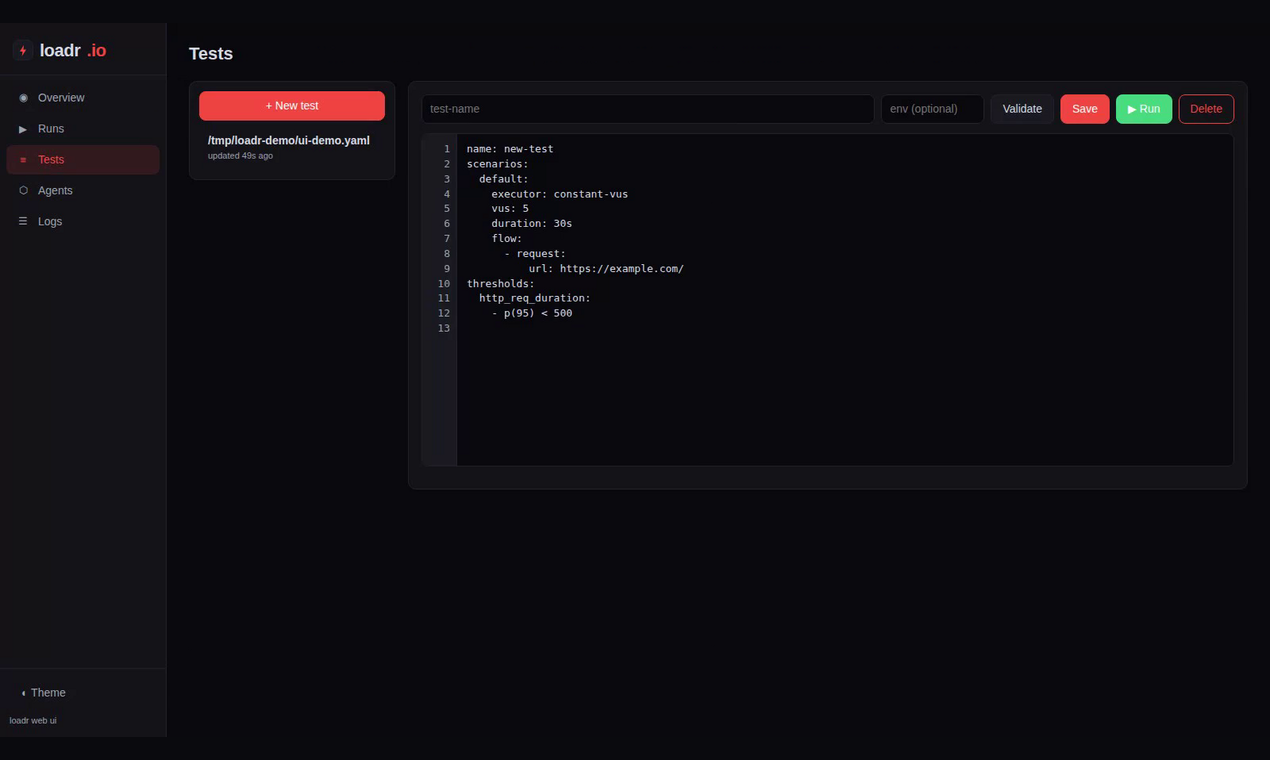Open the Overview page
Image resolution: width=1270 pixels, height=760 pixels.
[x=83, y=98]
